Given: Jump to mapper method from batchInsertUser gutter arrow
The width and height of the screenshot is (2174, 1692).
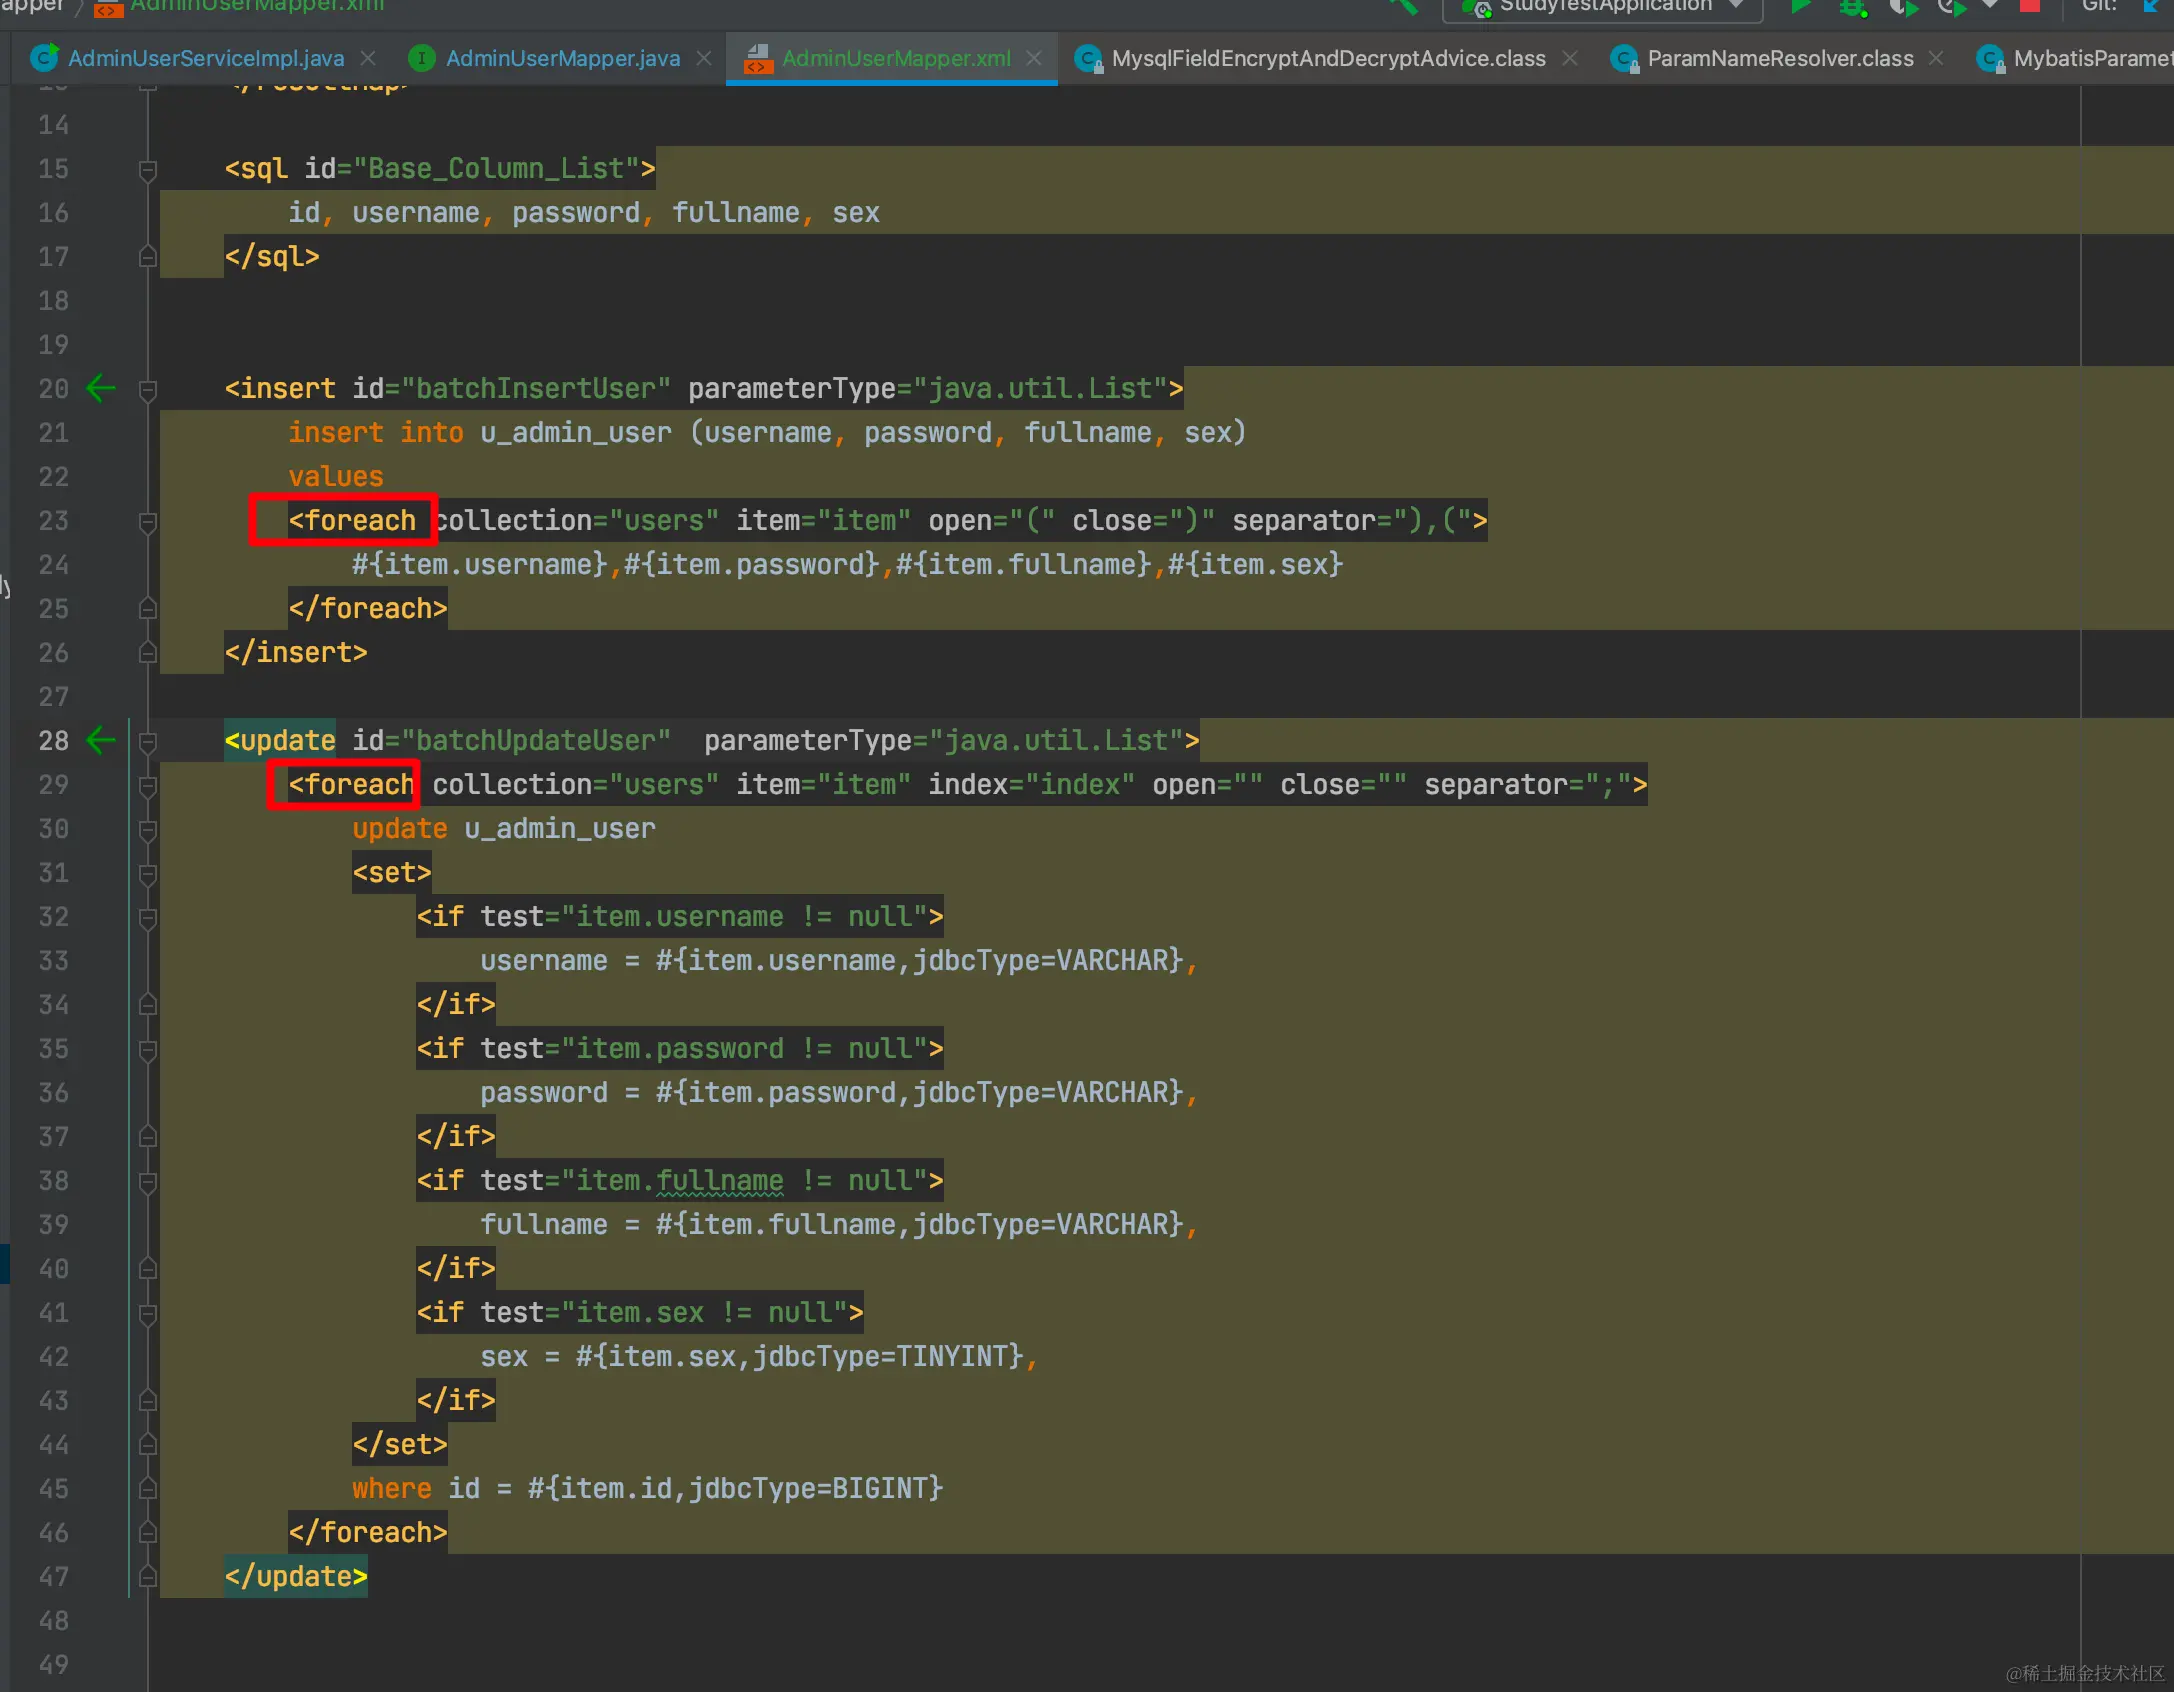Looking at the screenshot, I should (x=101, y=388).
